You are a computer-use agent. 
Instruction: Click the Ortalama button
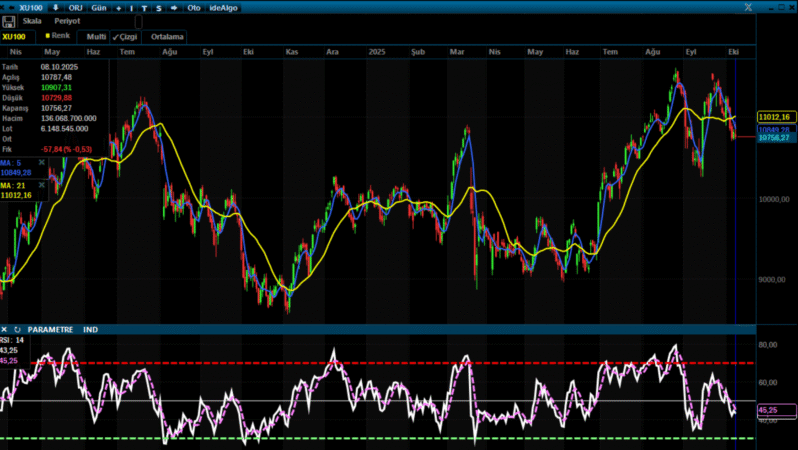(167, 36)
